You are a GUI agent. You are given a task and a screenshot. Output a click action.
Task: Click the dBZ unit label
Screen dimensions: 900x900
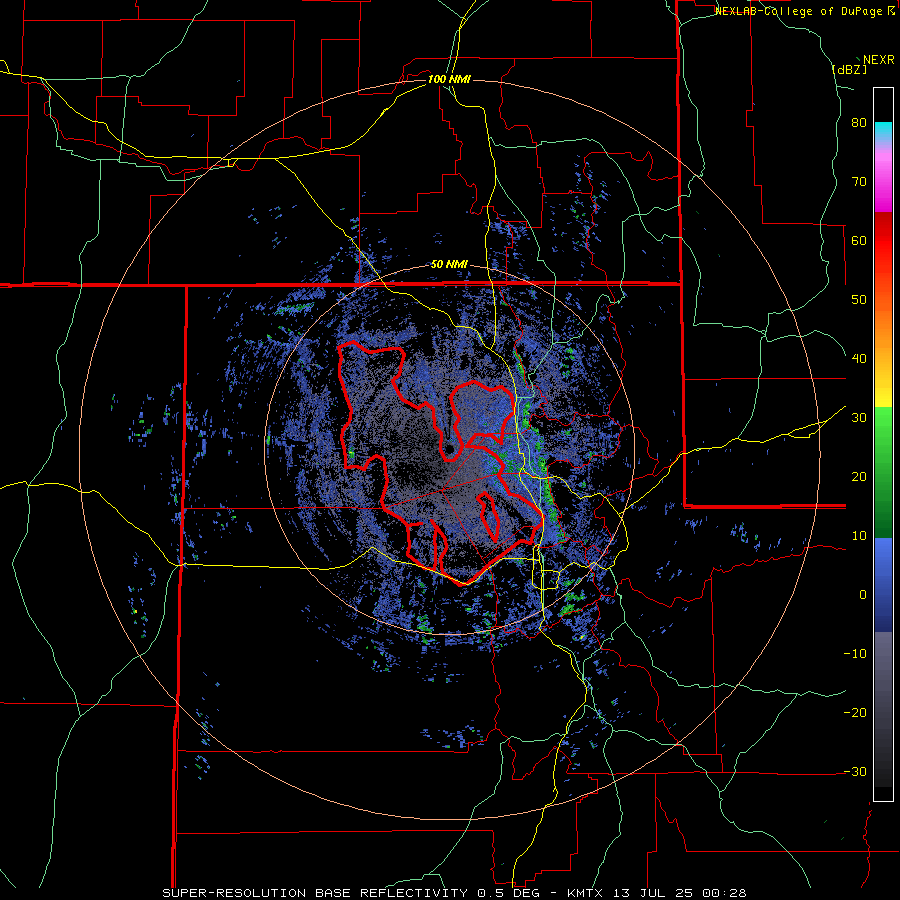[x=849, y=69]
